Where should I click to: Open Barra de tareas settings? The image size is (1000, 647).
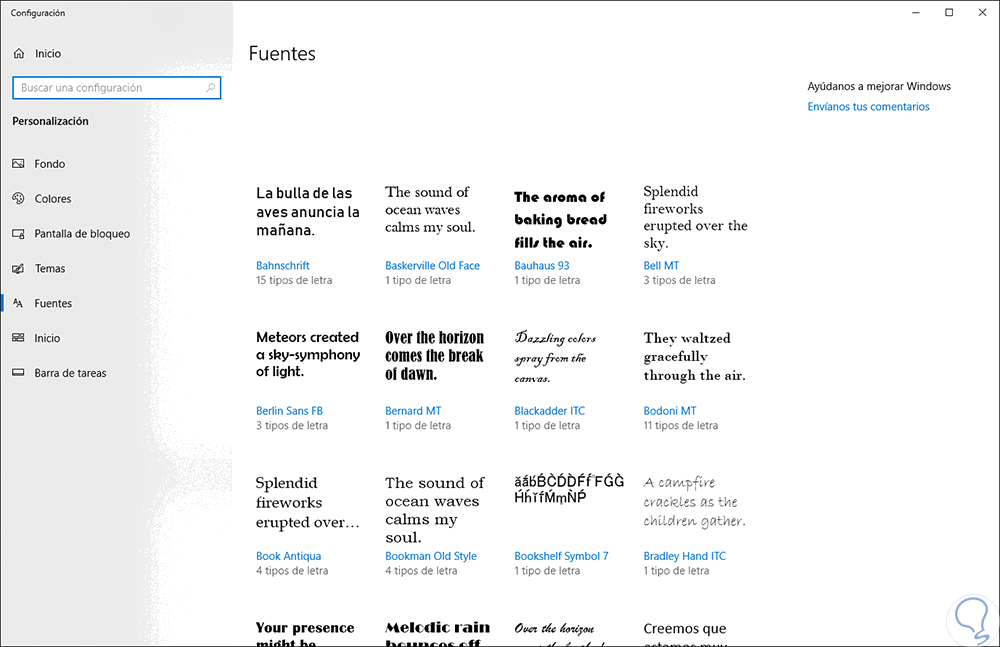click(x=70, y=373)
